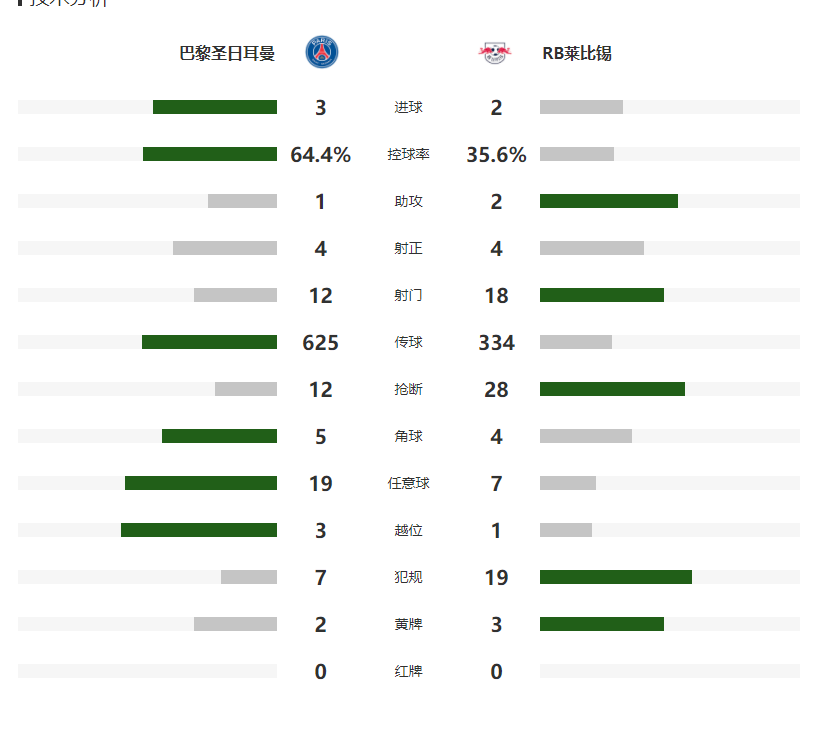Click Leipzig's green 犯规 bar
Viewport: 830px width, 729px height.
click(x=616, y=577)
